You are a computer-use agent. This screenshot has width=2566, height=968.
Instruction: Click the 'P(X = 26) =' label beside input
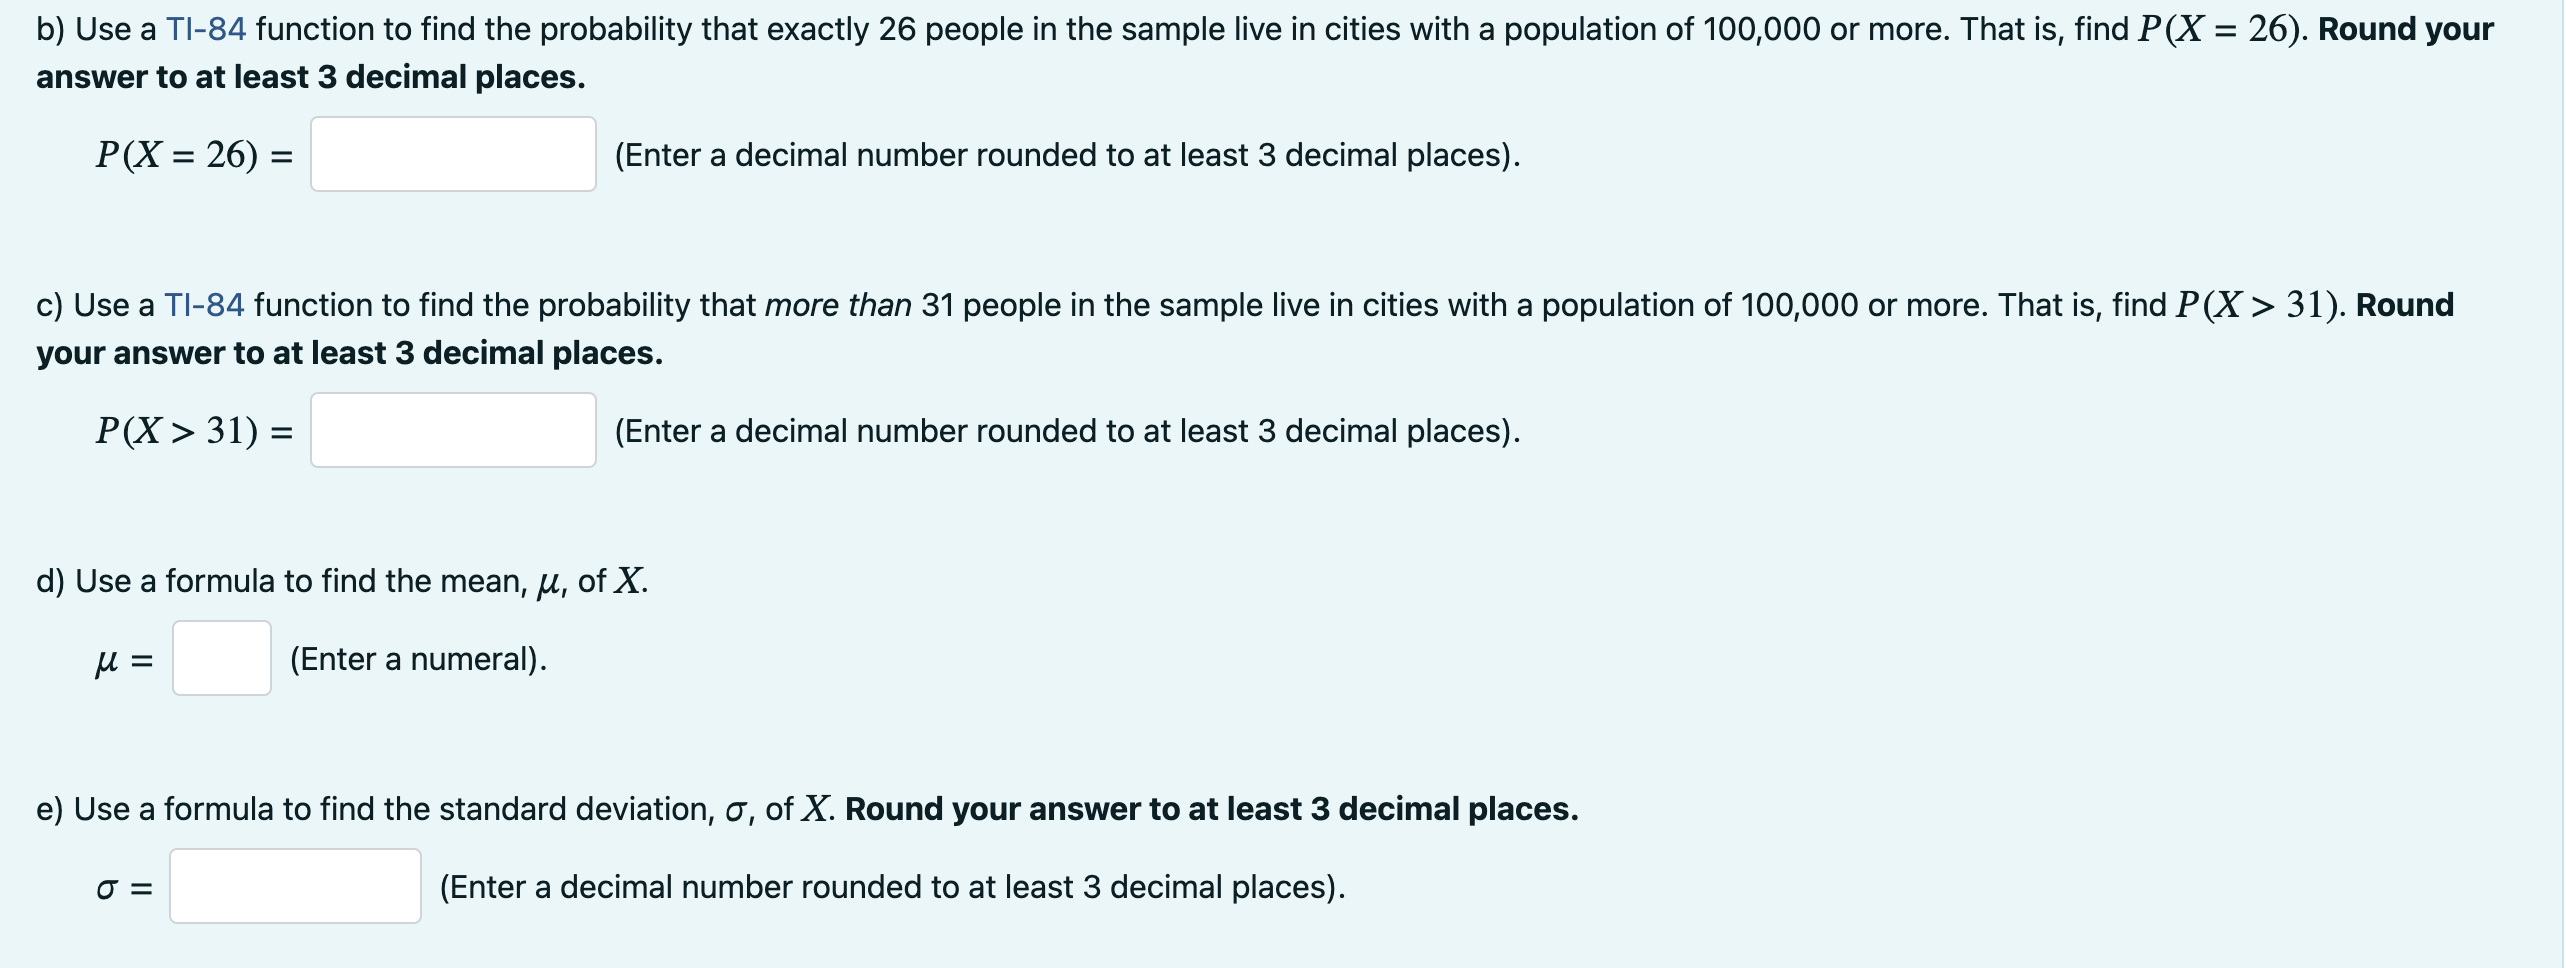click(195, 155)
